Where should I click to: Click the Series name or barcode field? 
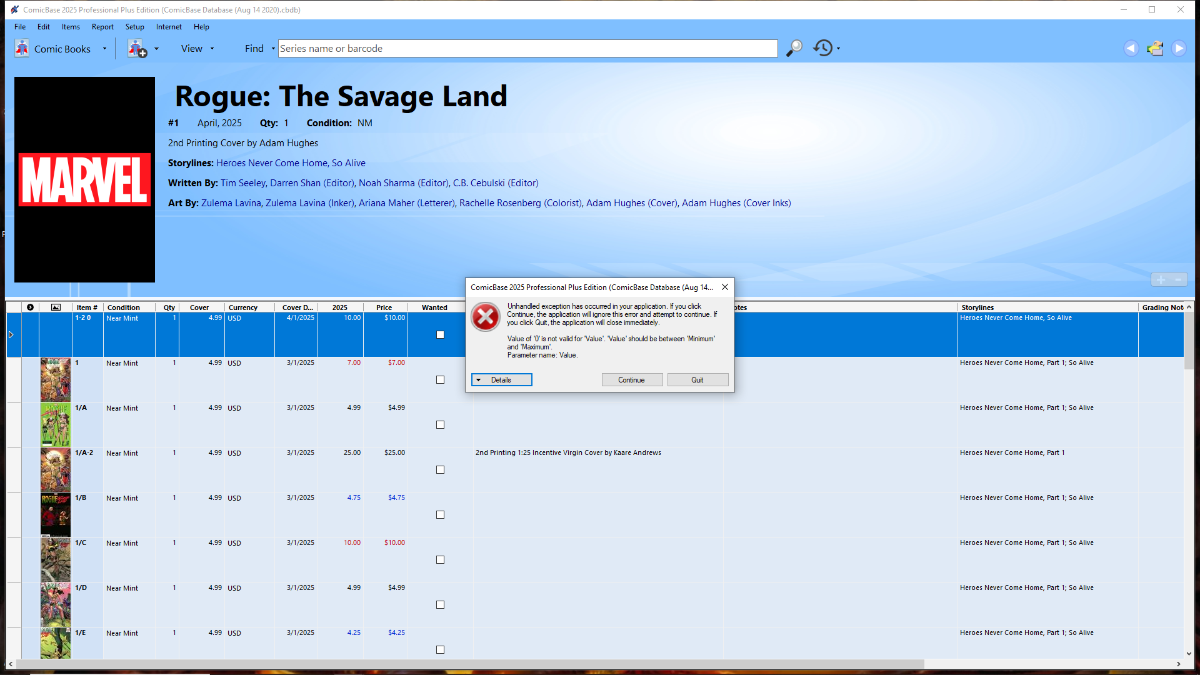coord(528,48)
